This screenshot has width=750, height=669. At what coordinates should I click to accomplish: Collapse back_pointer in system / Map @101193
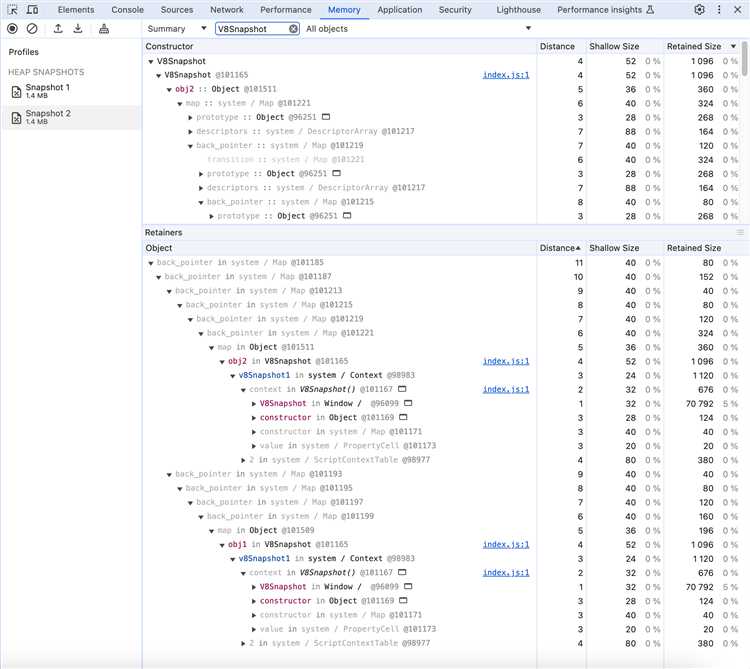[x=169, y=474]
